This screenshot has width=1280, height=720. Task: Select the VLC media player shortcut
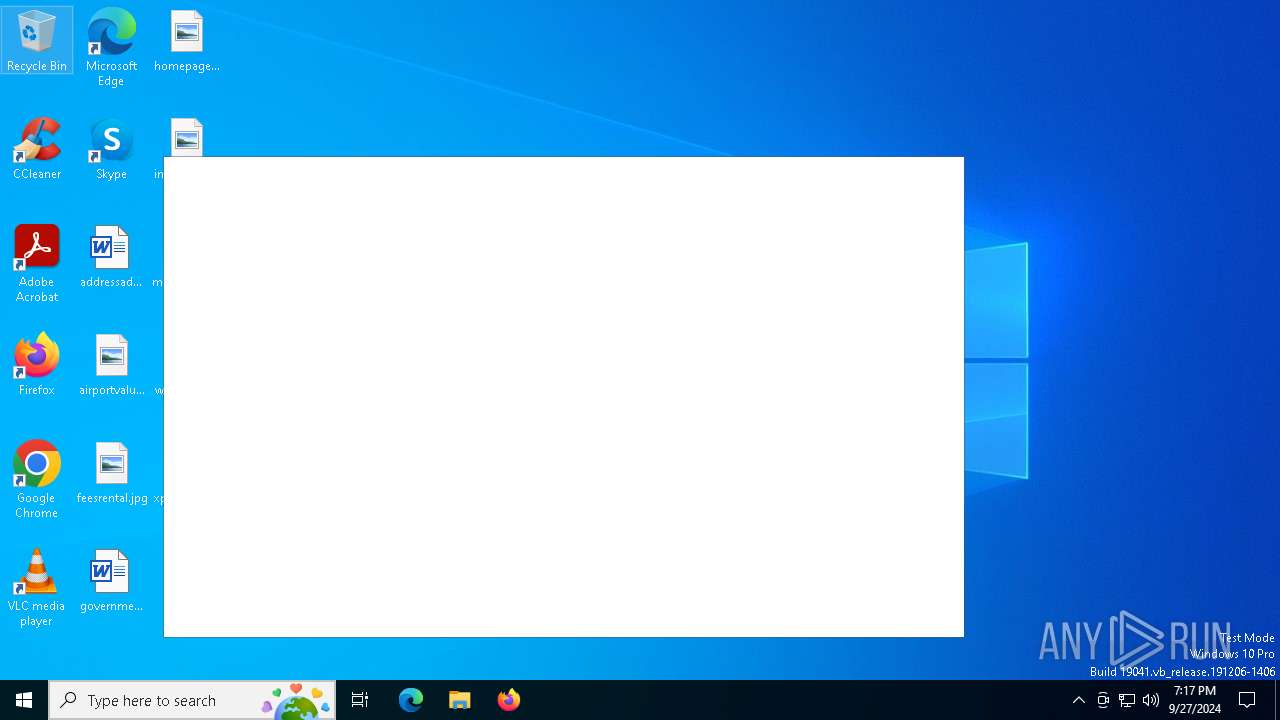(37, 588)
